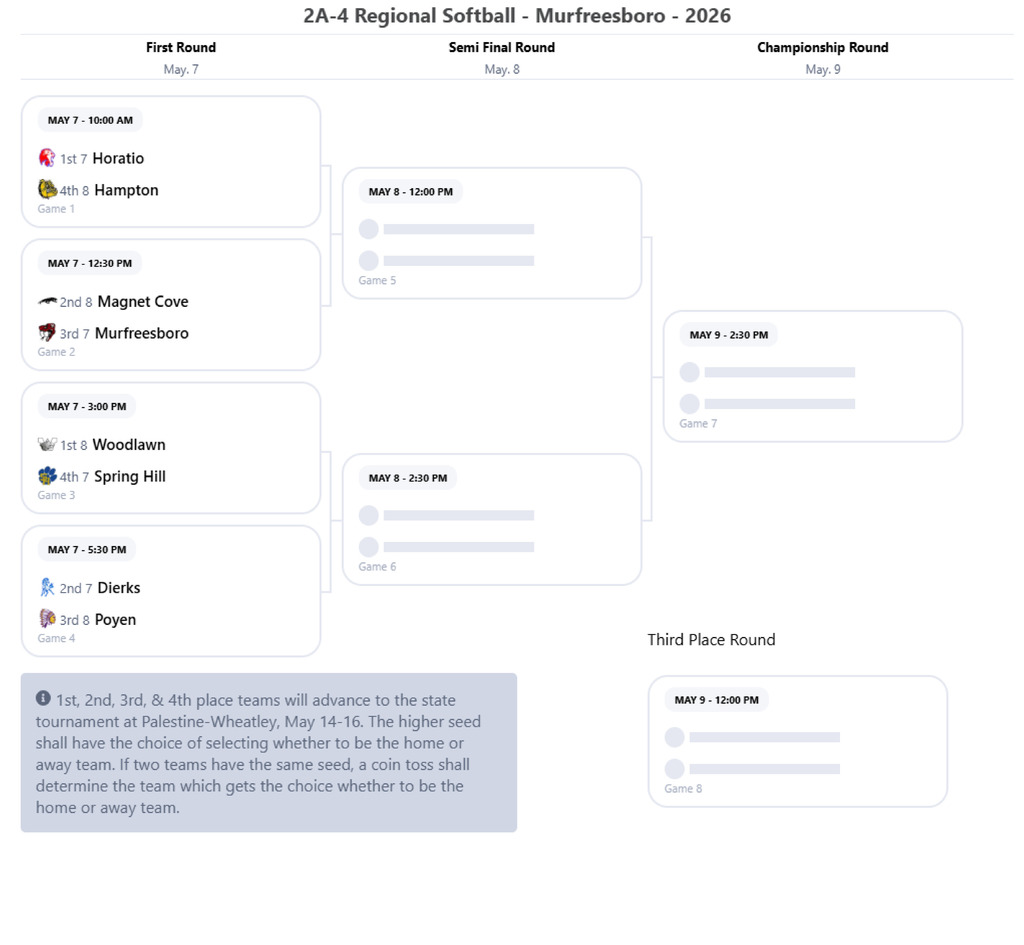Click the Spring Hill paw logo
This screenshot has height=945, width=1024.
point(47,475)
